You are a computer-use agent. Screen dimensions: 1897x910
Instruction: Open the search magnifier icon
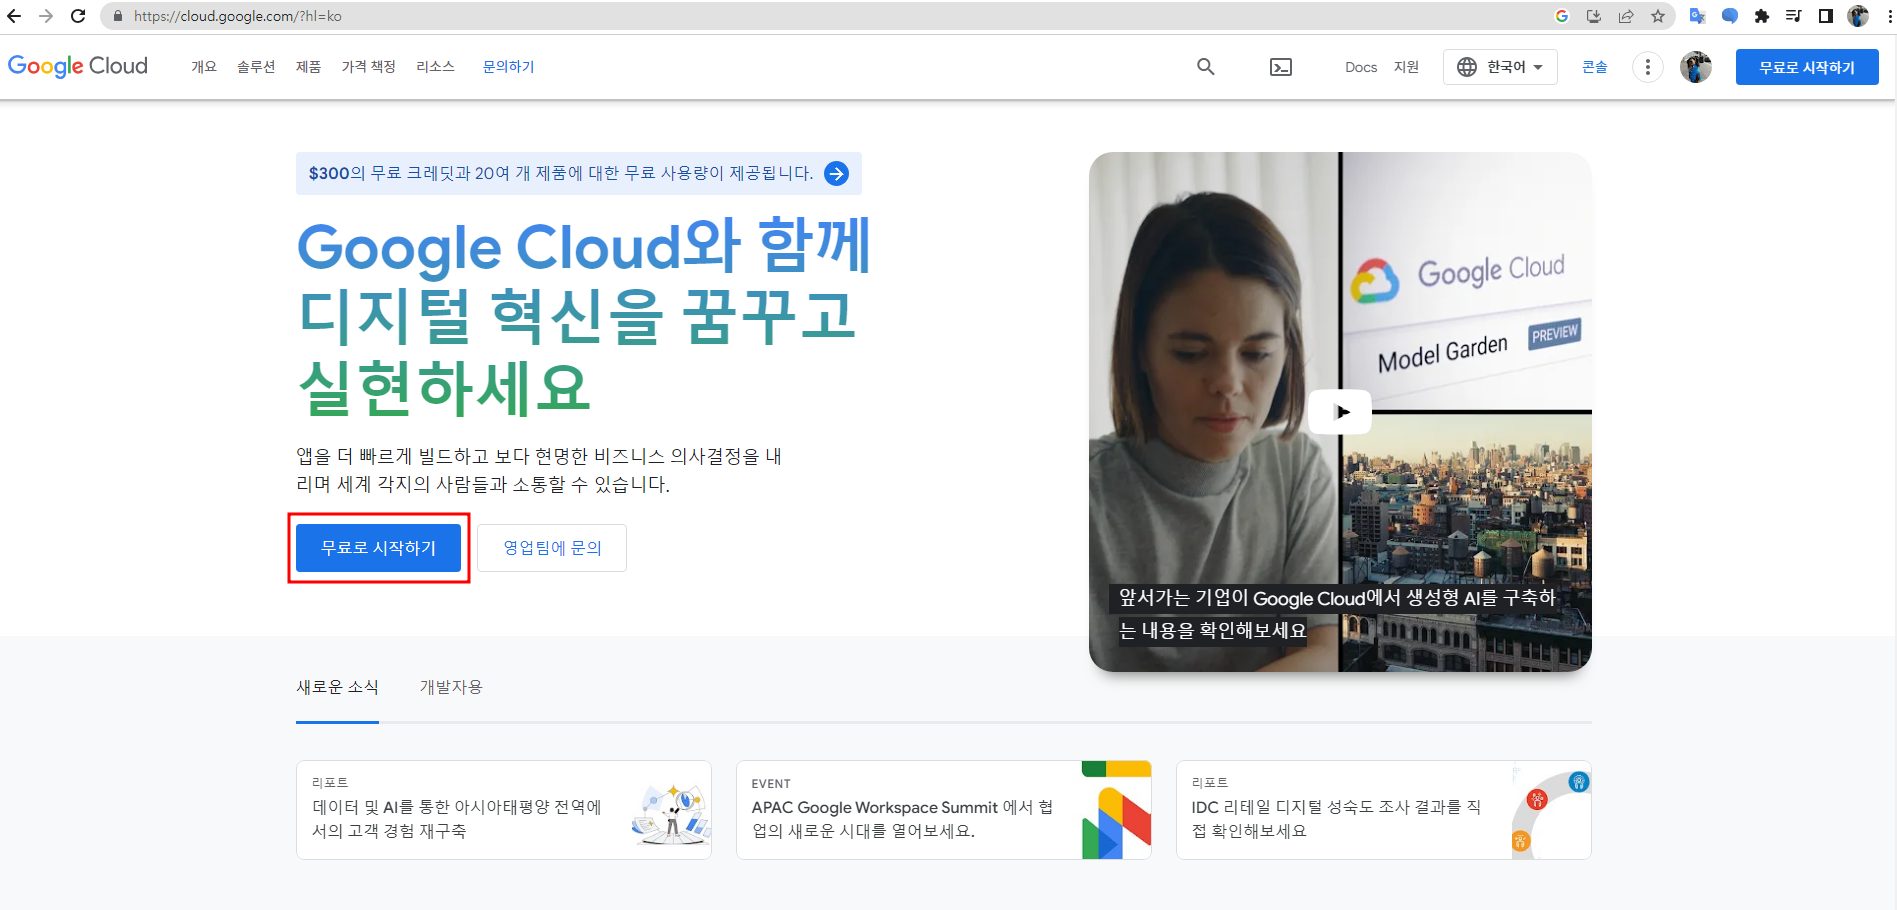tap(1206, 67)
